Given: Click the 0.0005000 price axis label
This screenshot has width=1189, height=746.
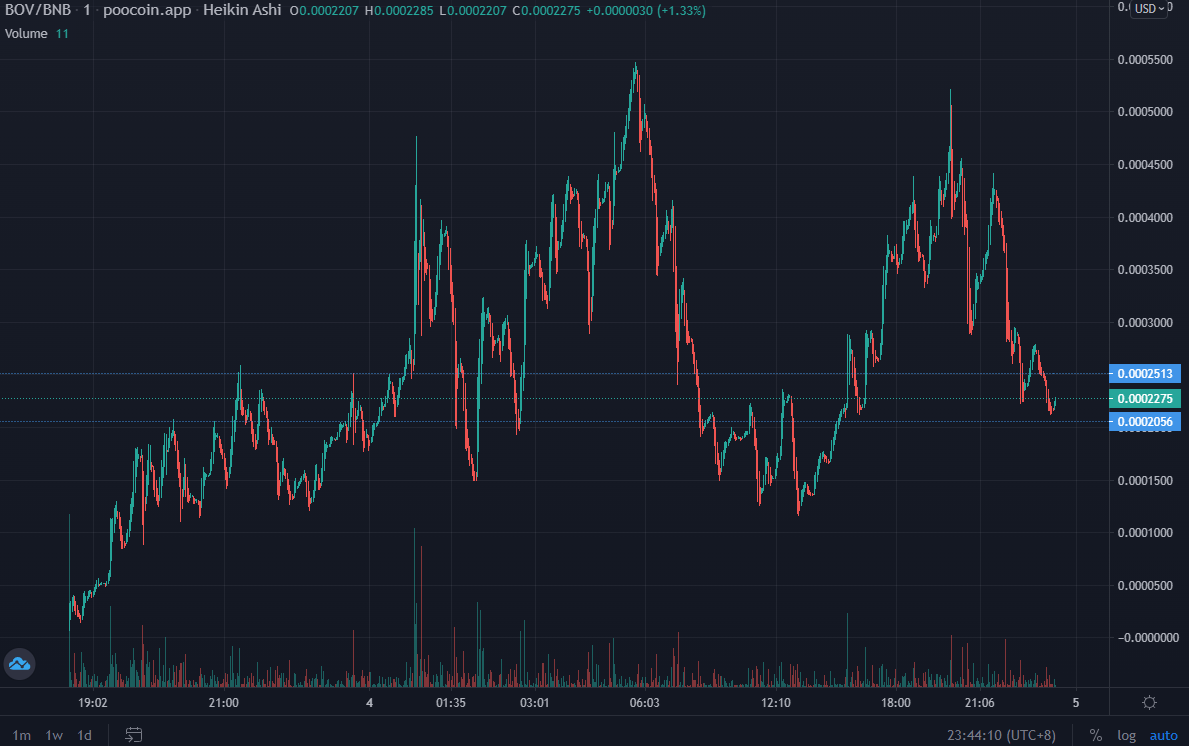Looking at the screenshot, I should pos(1145,111).
